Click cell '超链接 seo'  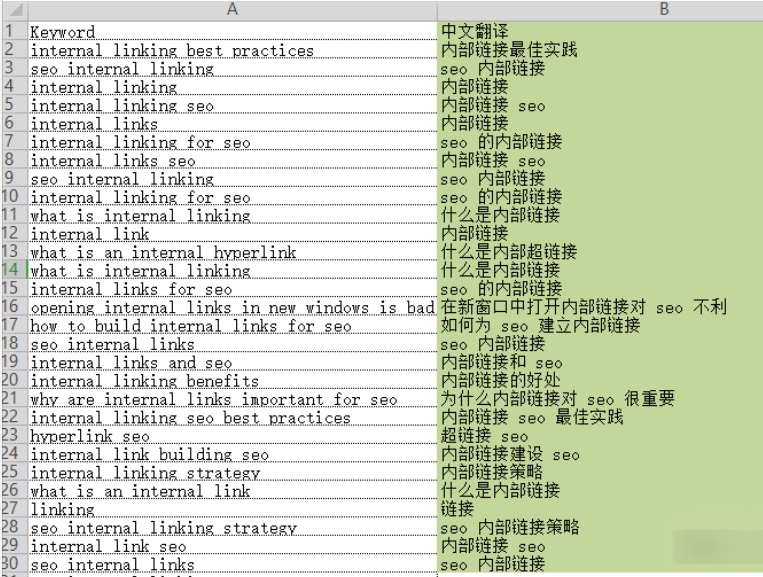click(600, 435)
